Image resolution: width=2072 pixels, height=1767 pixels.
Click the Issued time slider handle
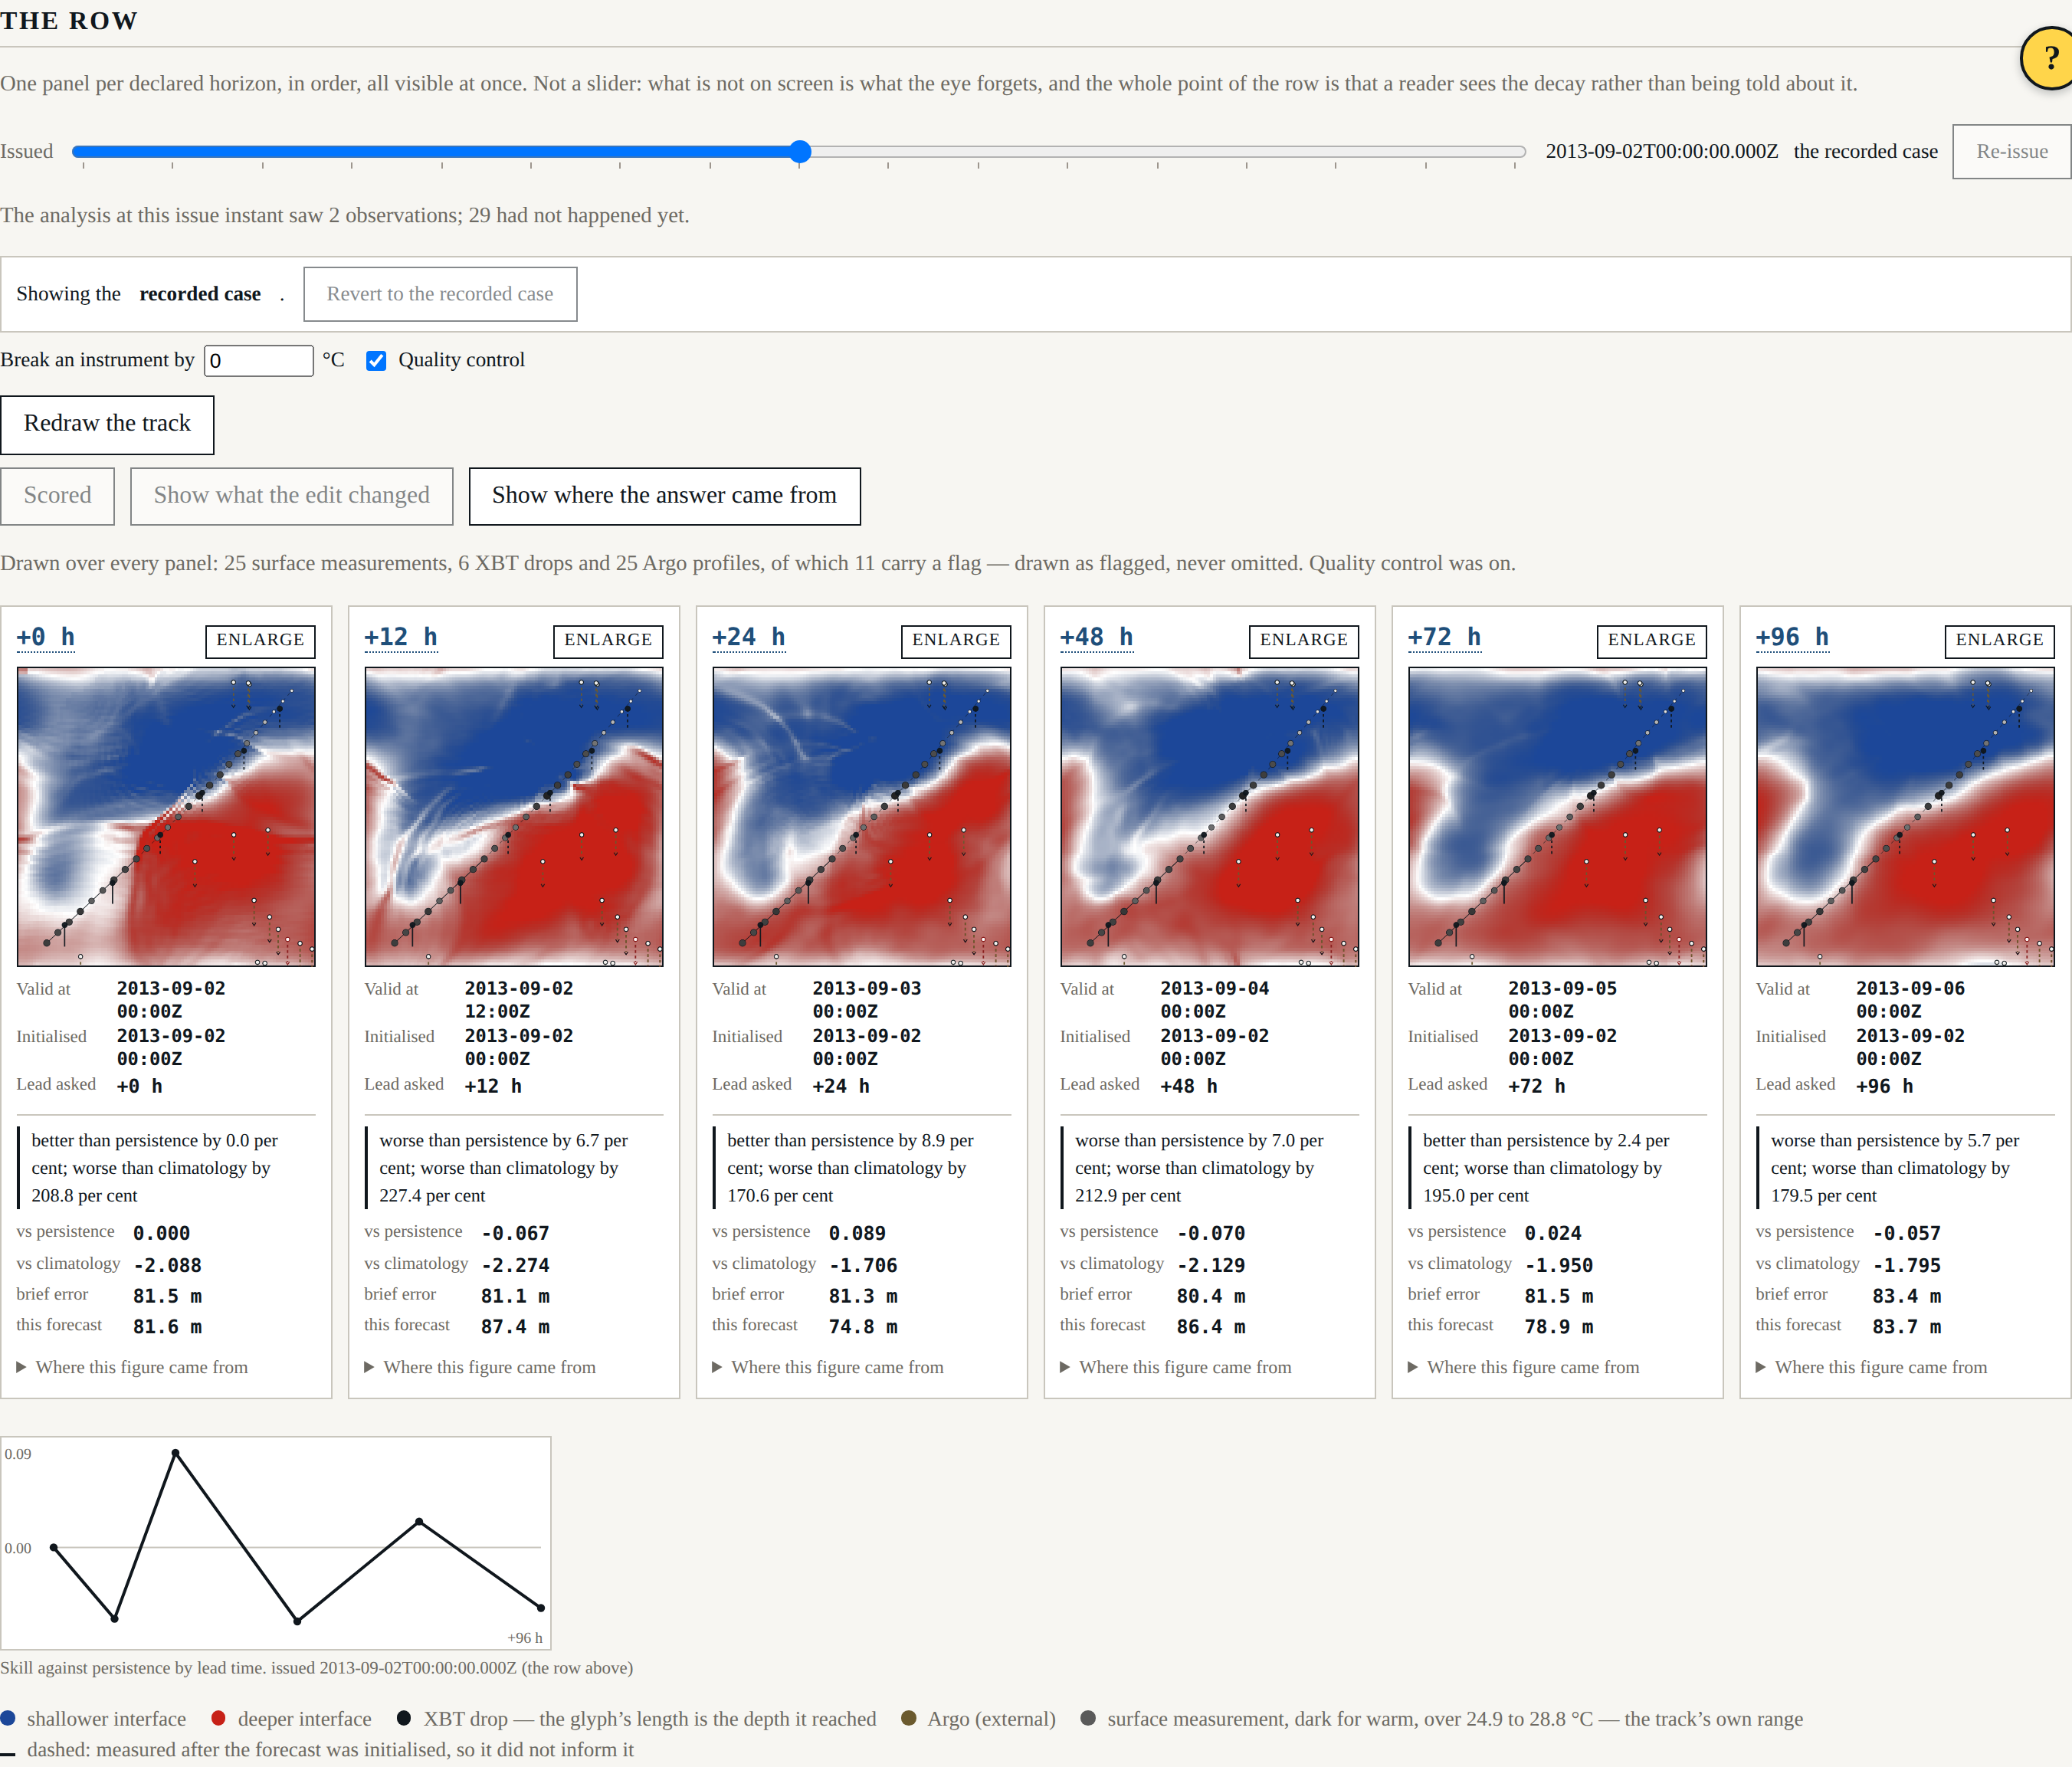coord(800,152)
